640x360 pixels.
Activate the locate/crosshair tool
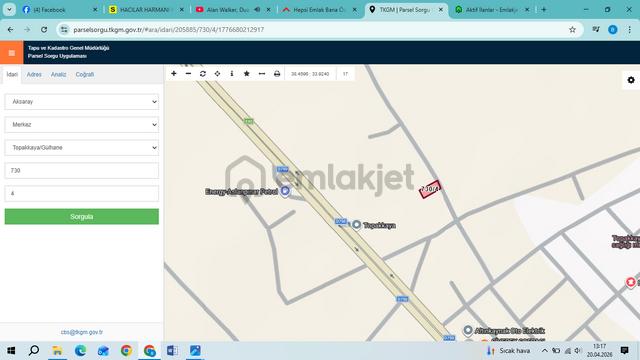[218, 73]
